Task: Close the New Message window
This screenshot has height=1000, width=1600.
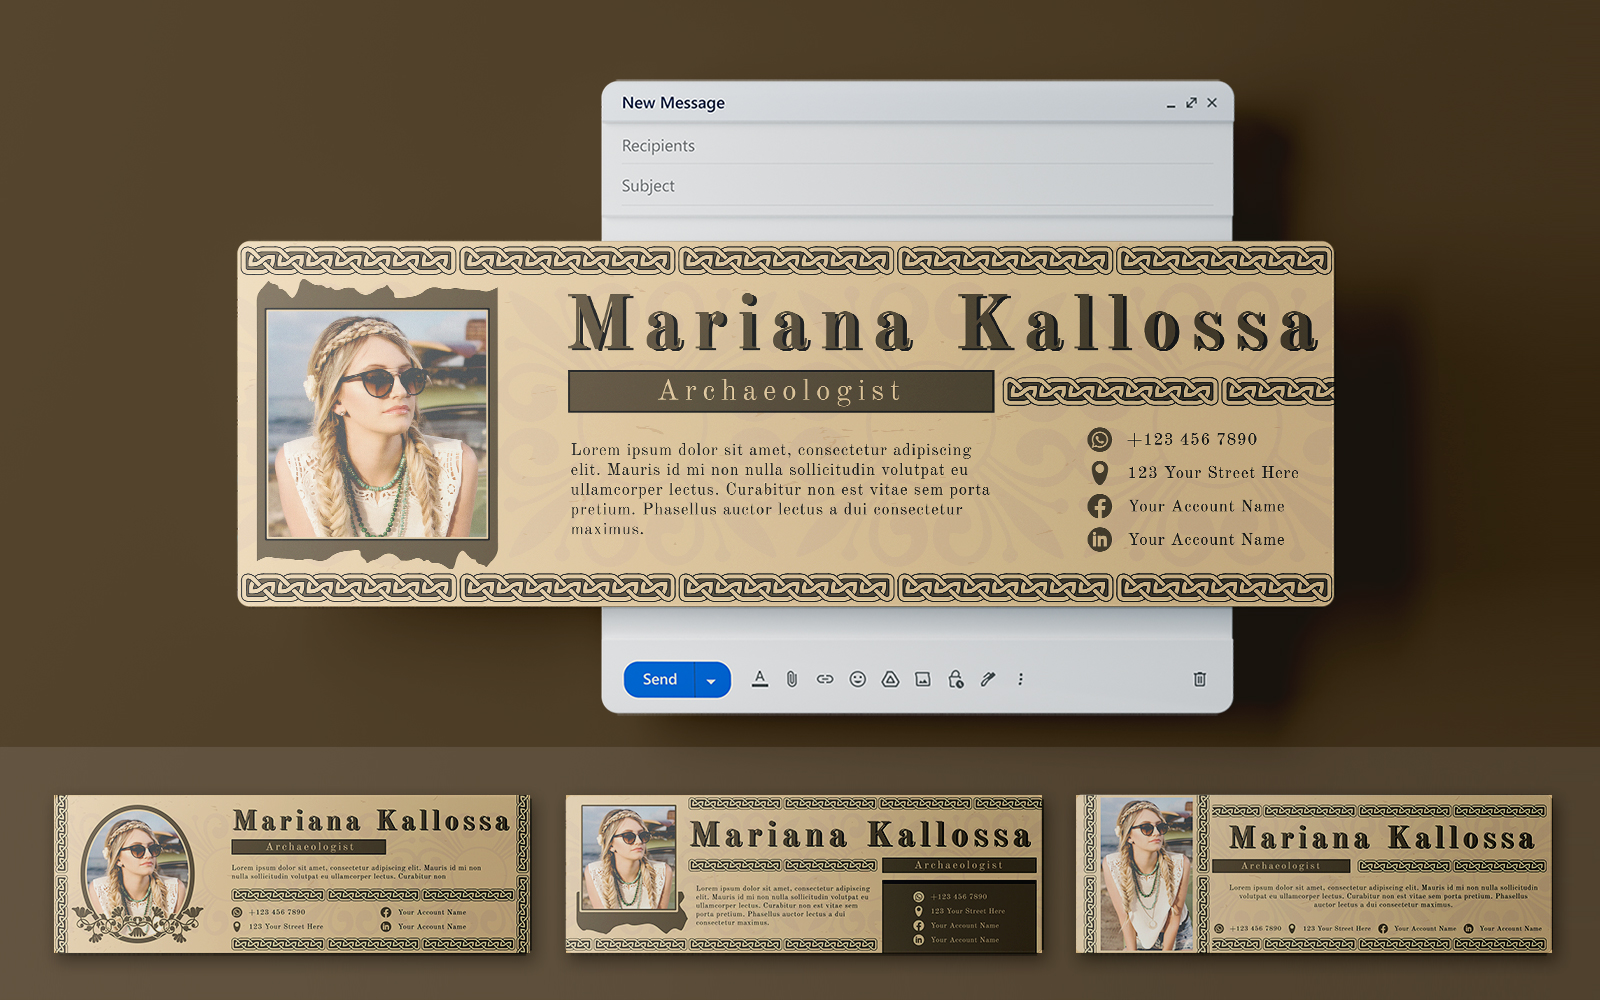Action: pyautogui.click(x=1212, y=103)
